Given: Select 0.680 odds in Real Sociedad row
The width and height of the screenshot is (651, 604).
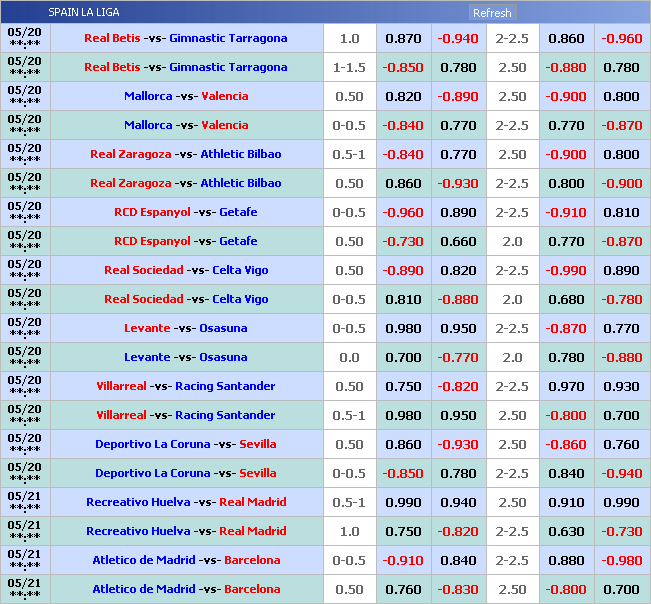Looking at the screenshot, I should (x=566, y=300).
